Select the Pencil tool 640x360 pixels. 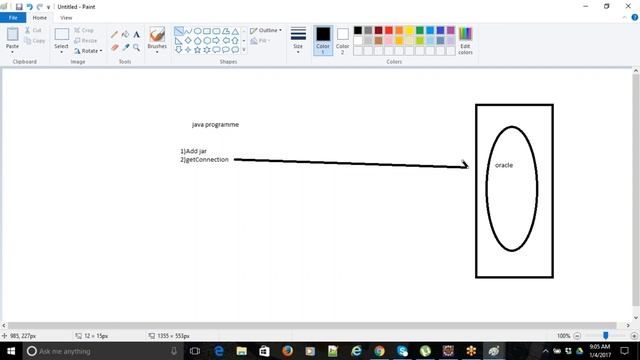[114, 35]
